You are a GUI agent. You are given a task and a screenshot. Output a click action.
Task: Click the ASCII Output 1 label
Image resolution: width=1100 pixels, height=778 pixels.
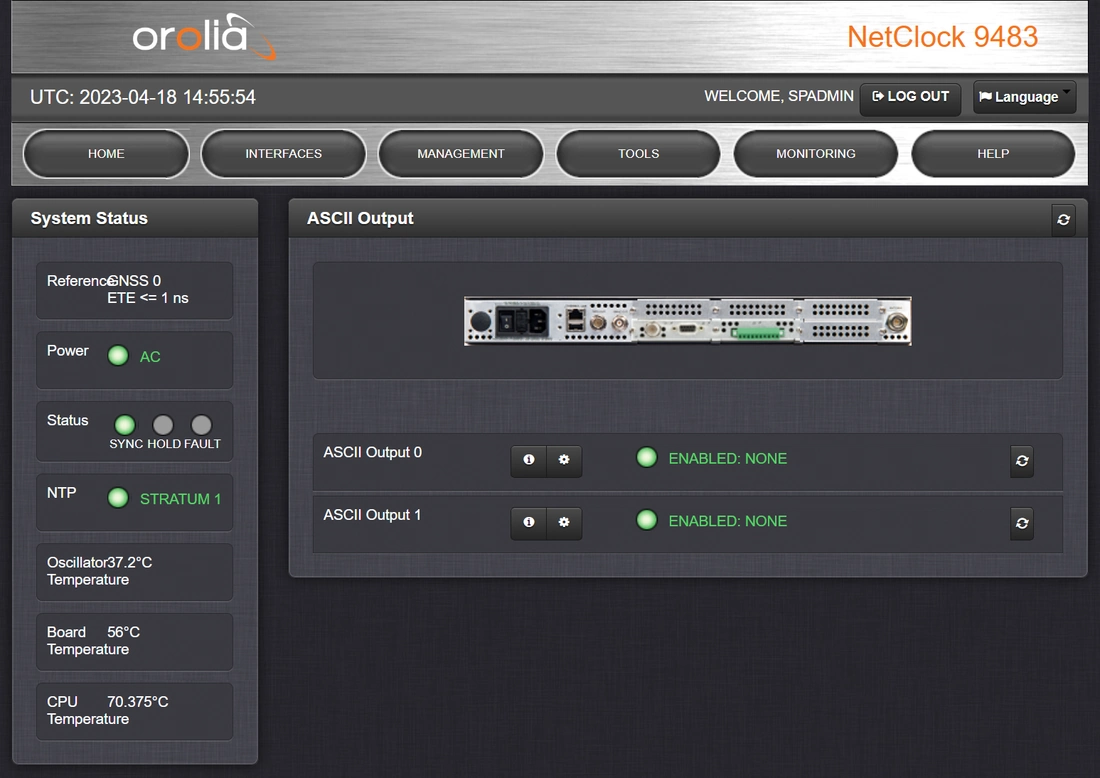(x=373, y=515)
